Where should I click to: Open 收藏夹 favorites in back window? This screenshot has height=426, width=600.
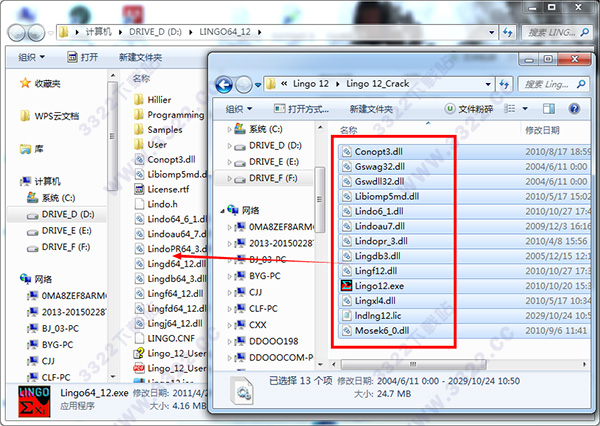point(40,83)
